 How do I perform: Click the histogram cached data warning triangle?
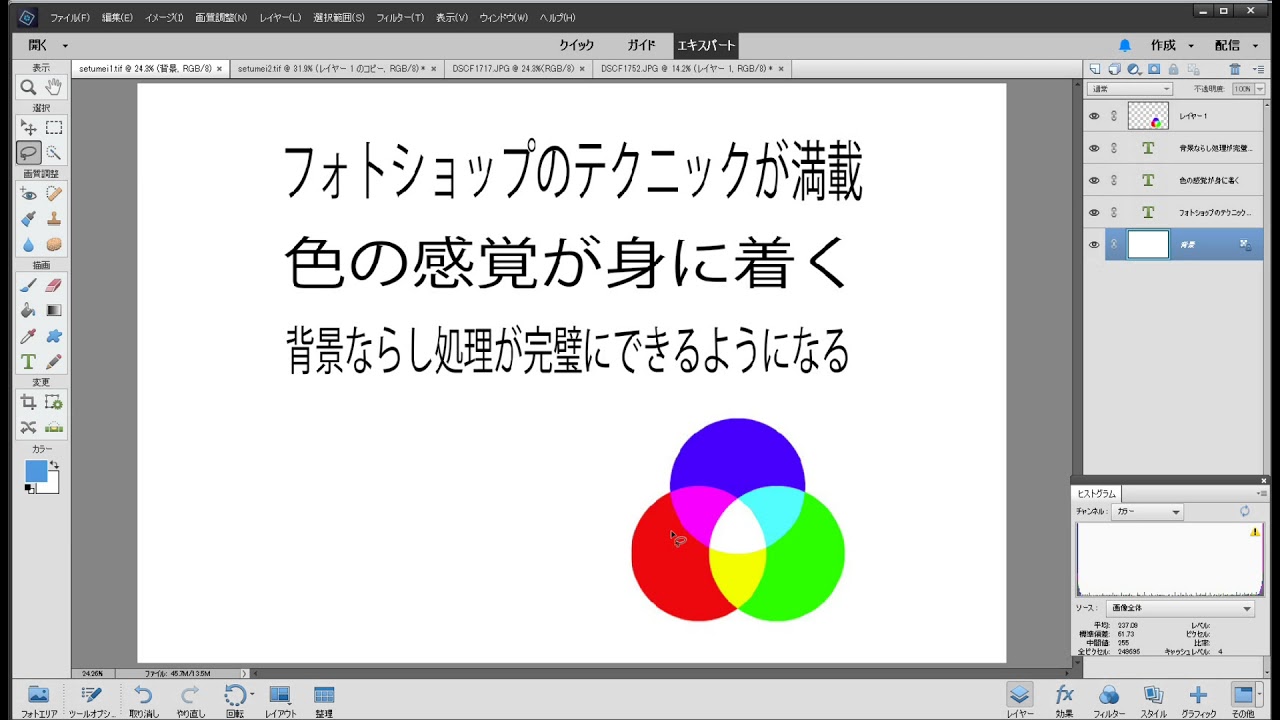1255,532
